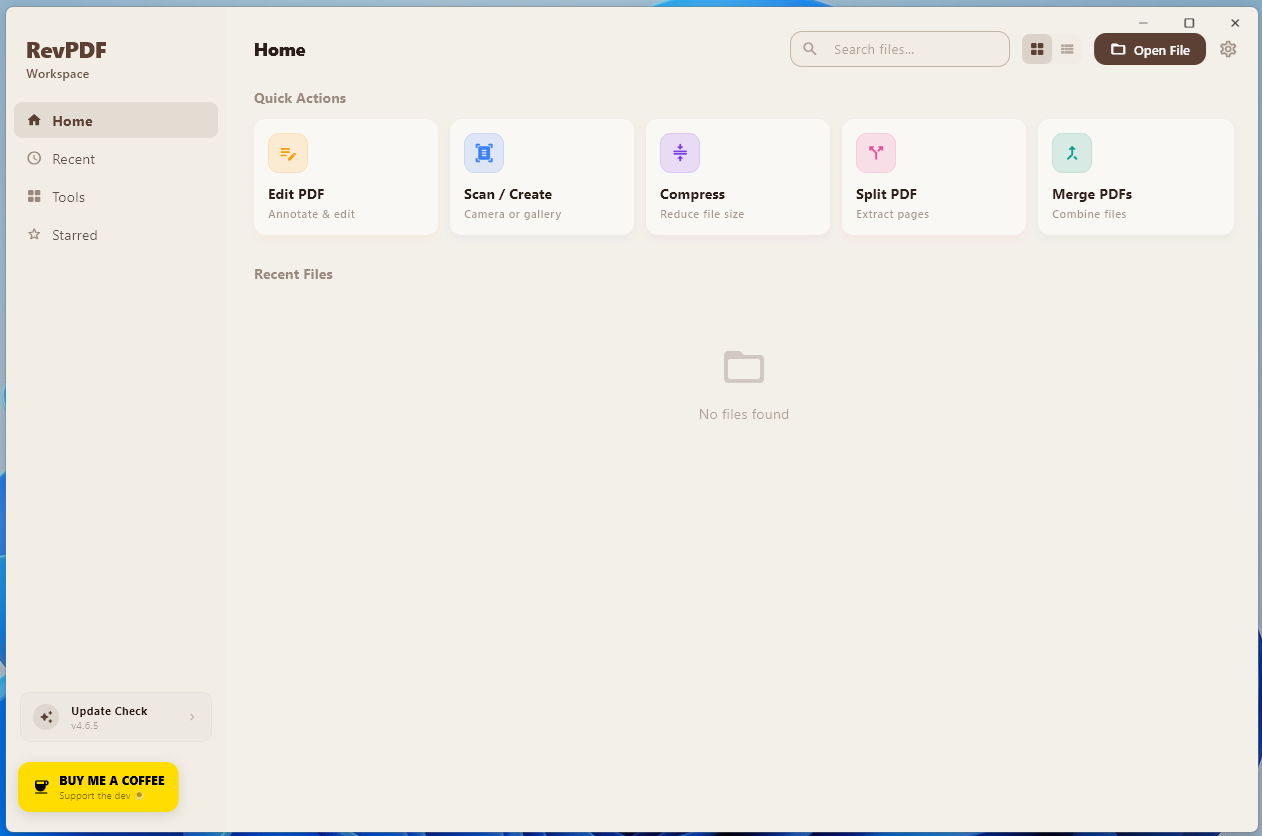Screen dimensions: 1262x836
Task: Open the Edit PDF quick action card
Action: coord(346,177)
